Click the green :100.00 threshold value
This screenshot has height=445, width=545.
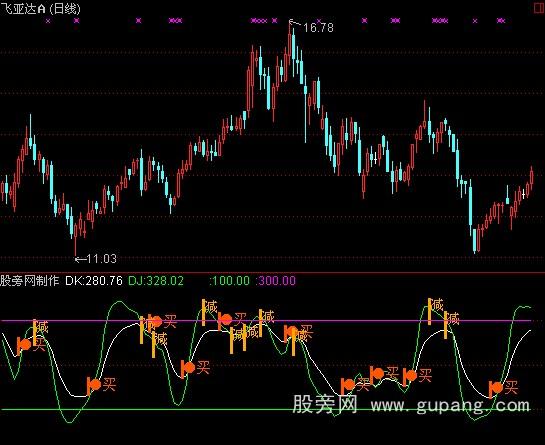[x=229, y=281]
